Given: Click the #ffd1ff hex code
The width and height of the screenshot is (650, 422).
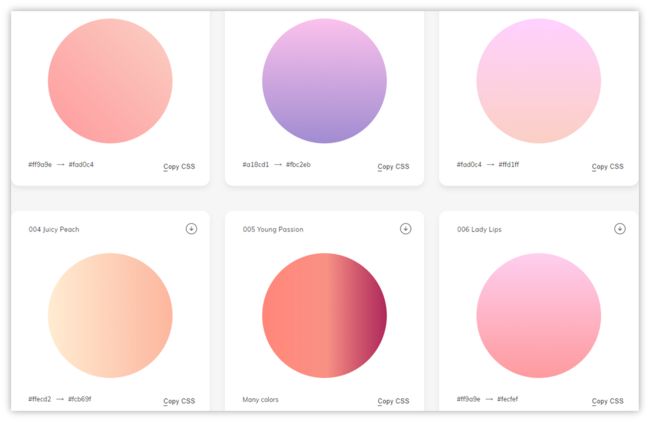Looking at the screenshot, I should click(509, 165).
